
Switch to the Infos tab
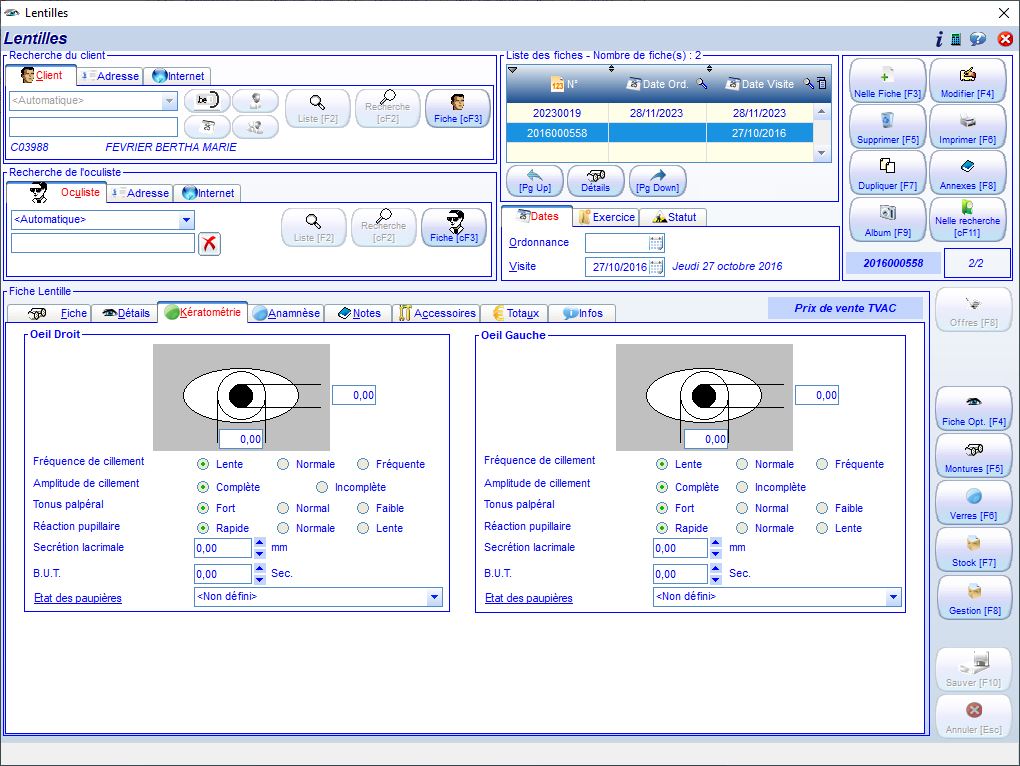pos(582,313)
